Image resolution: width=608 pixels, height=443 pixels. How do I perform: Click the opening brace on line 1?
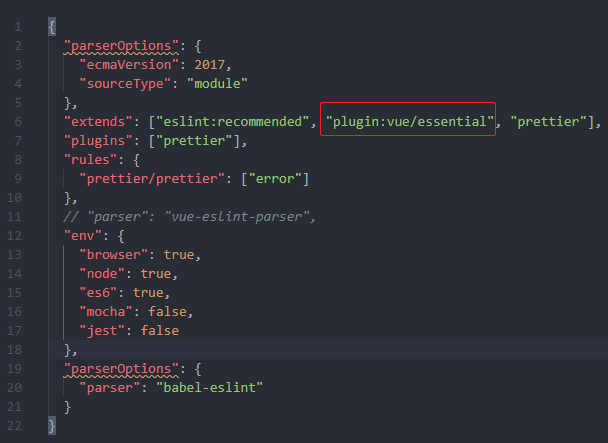point(52,27)
